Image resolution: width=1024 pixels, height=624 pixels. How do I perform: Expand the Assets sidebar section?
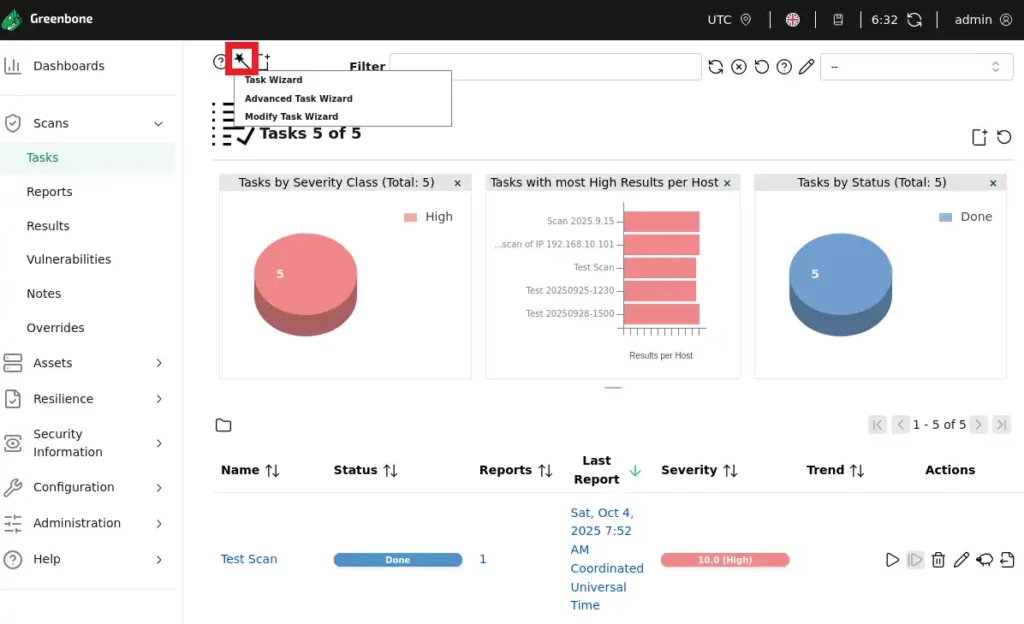[x=158, y=363]
